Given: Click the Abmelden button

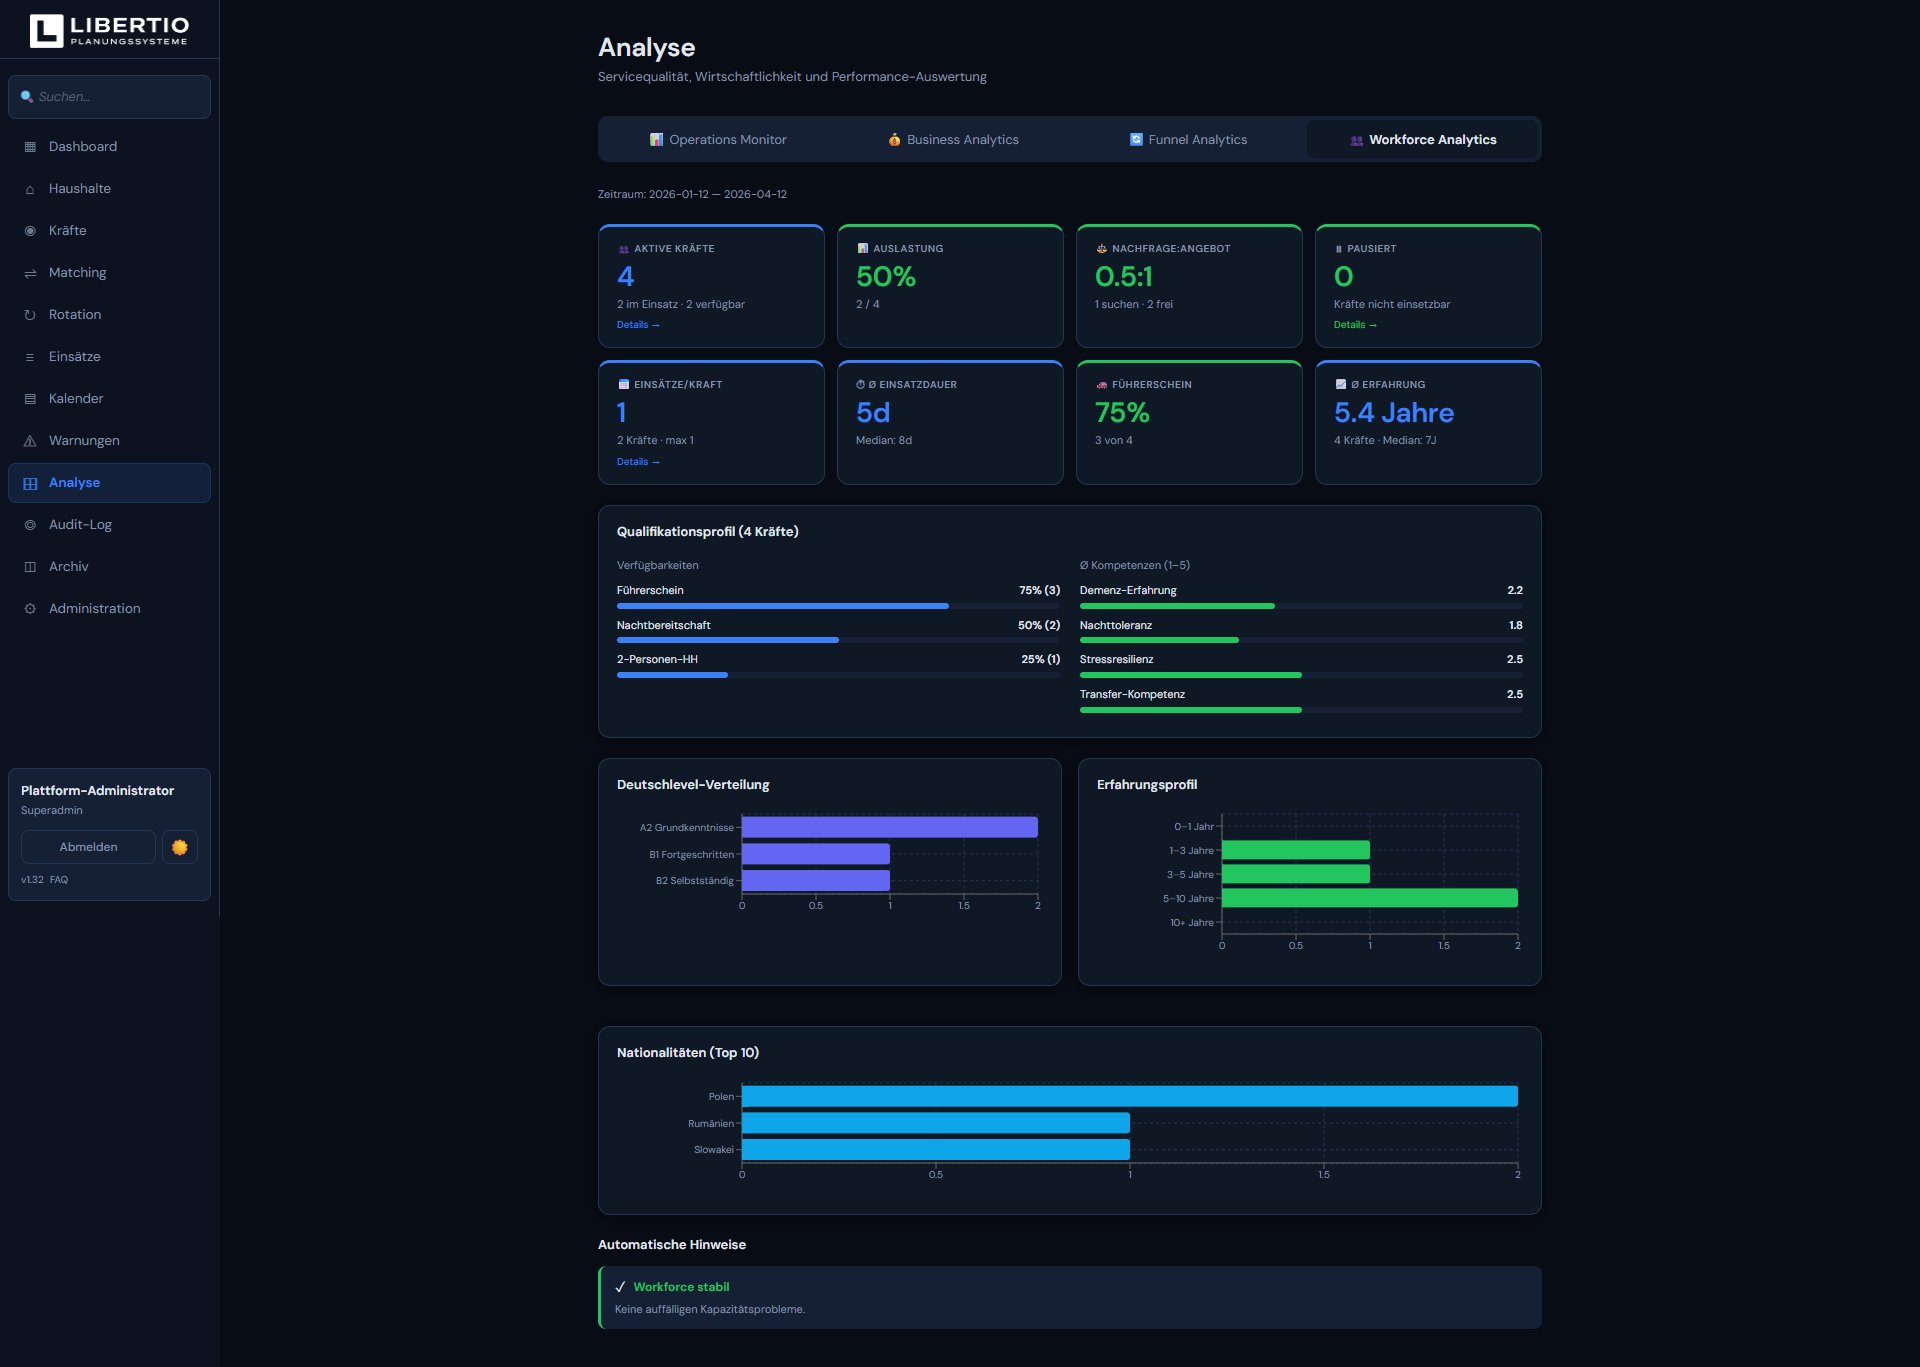Looking at the screenshot, I should pos(88,846).
